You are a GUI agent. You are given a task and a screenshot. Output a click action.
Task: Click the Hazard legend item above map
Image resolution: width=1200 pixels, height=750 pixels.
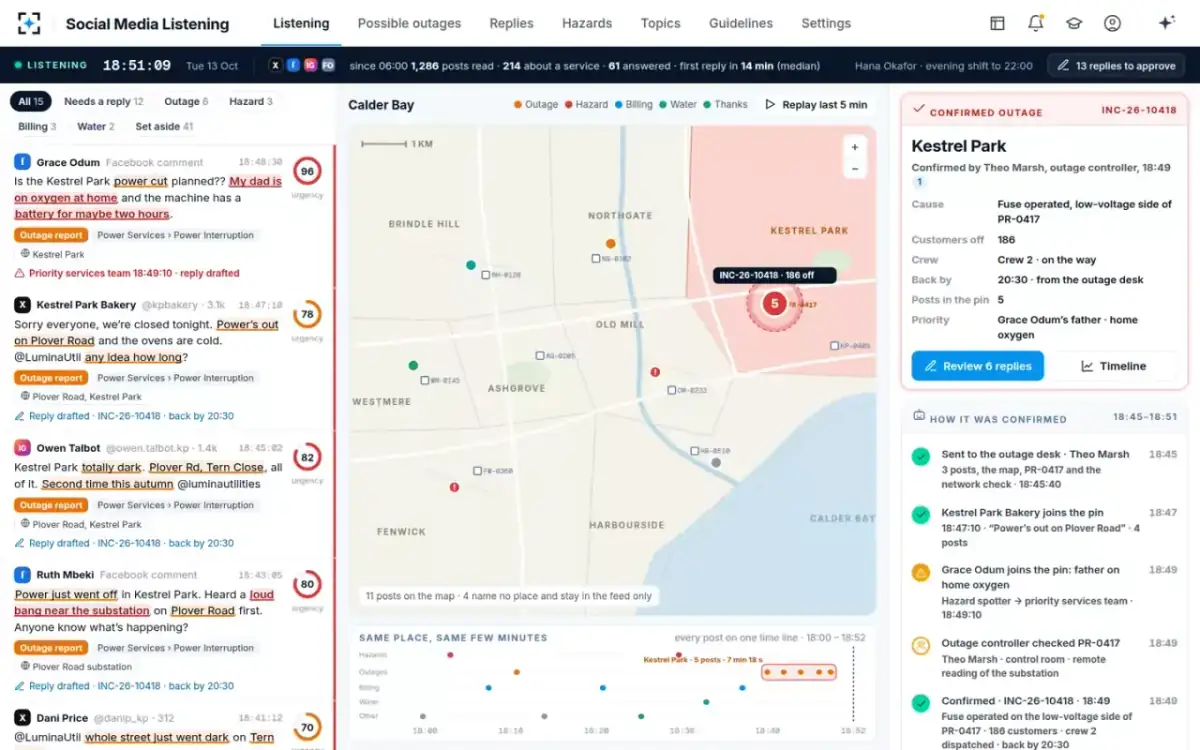(x=586, y=105)
